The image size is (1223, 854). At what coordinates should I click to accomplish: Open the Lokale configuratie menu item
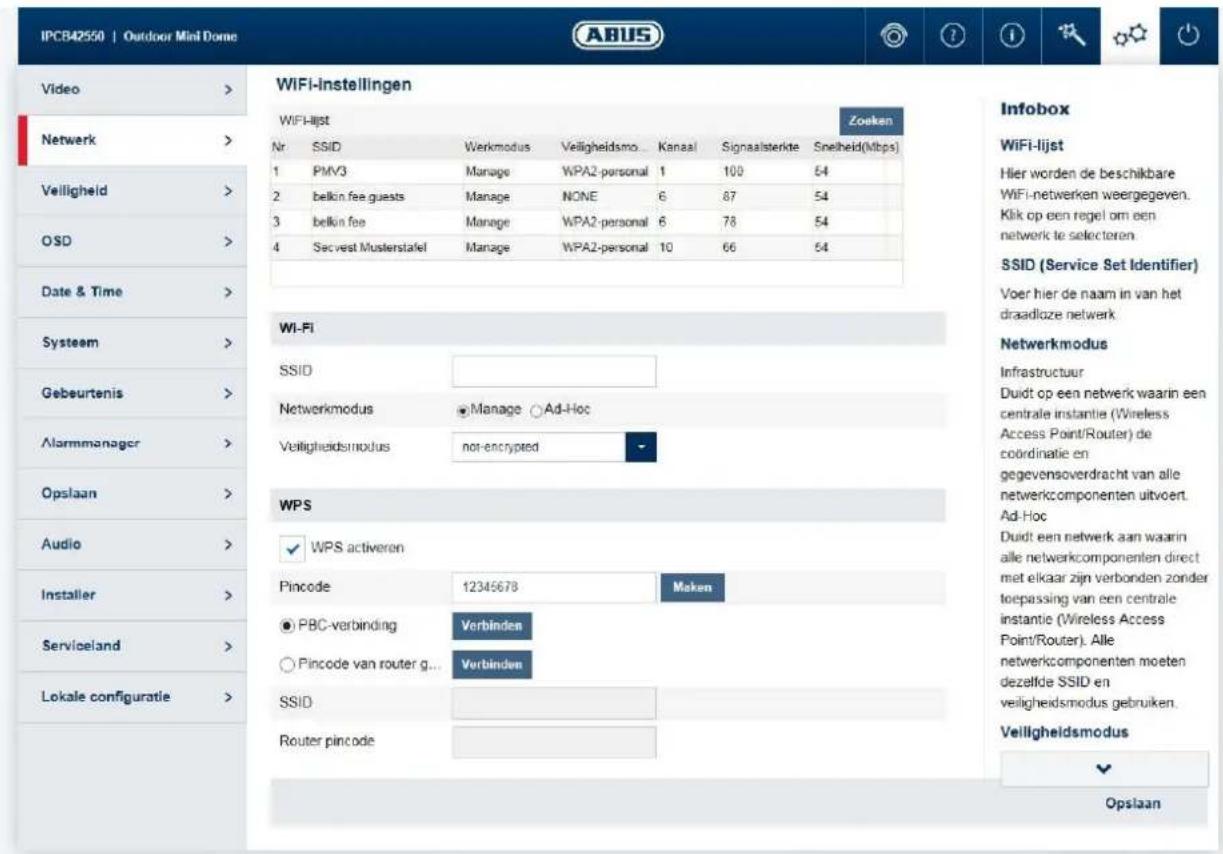(x=132, y=695)
